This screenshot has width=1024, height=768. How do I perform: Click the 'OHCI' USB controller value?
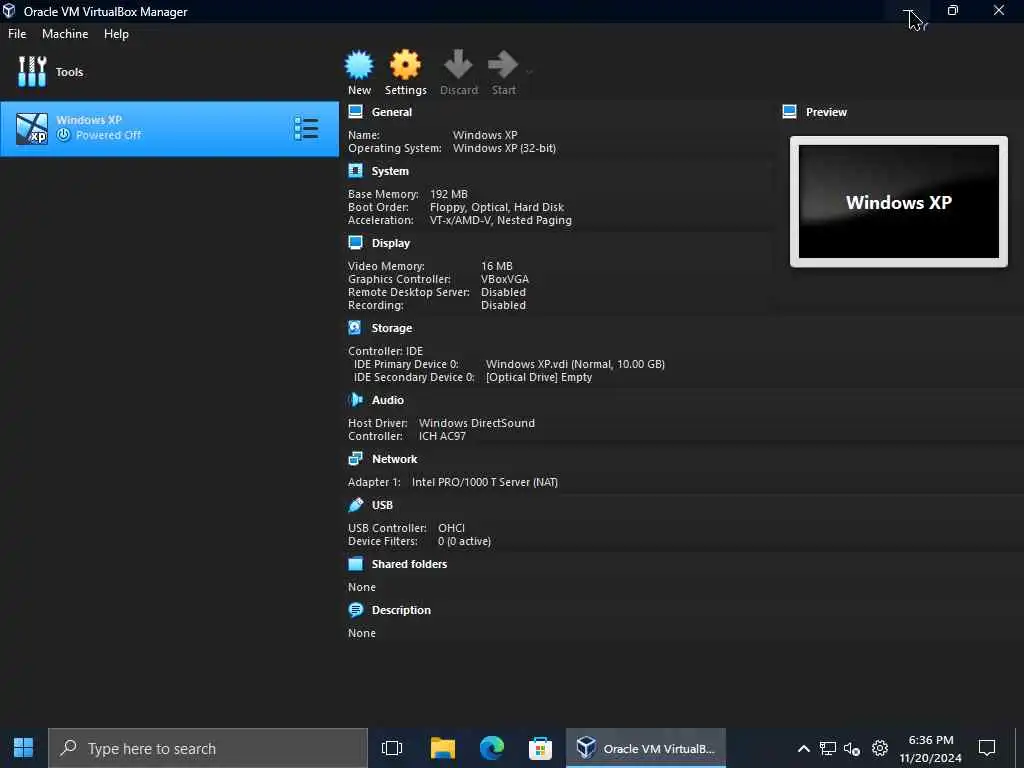[451, 528]
